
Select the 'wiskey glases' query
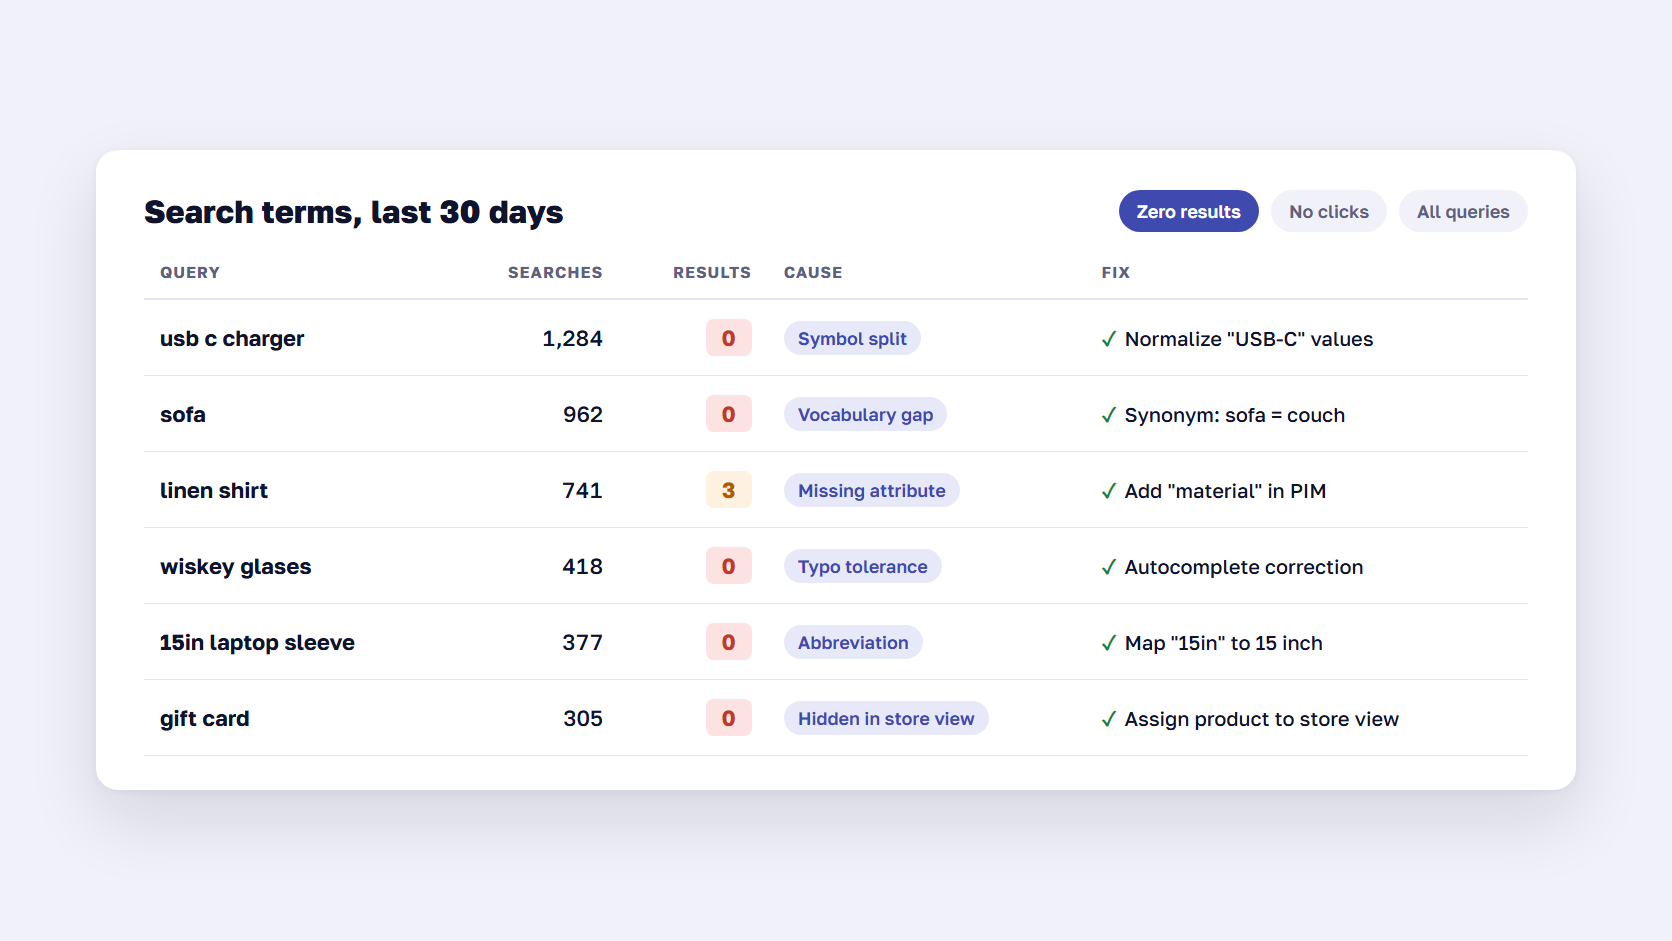point(236,567)
